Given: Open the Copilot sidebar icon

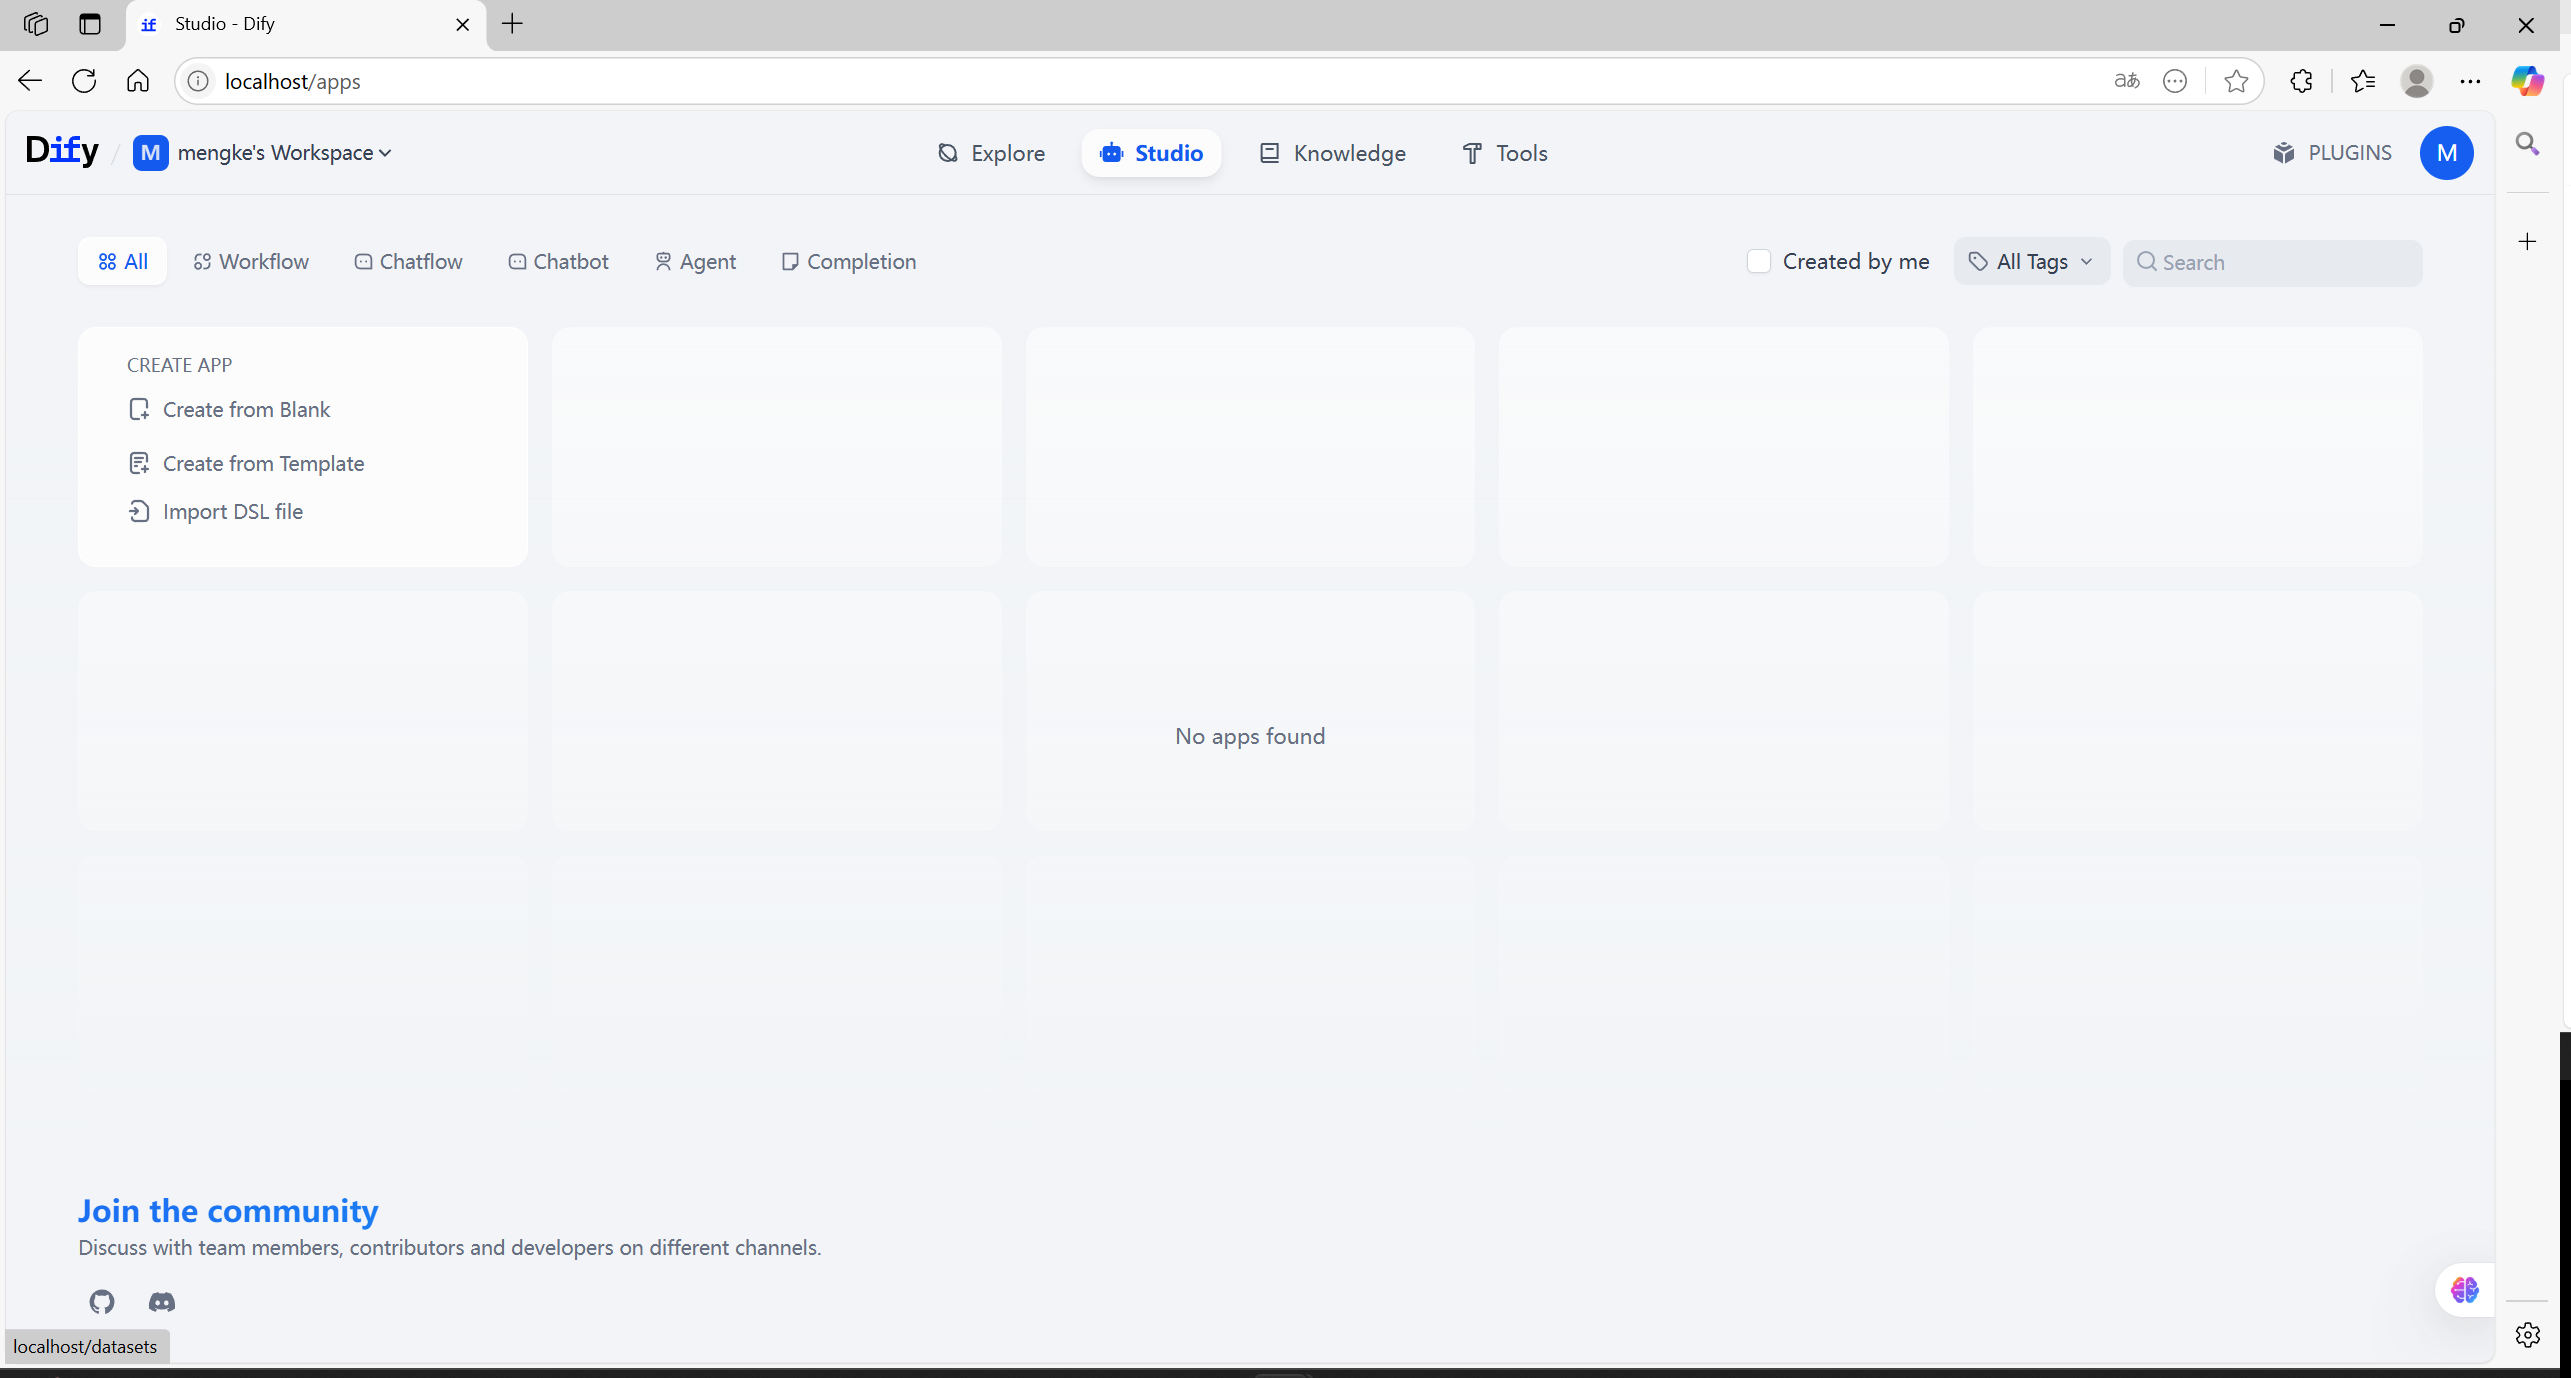Looking at the screenshot, I should pyautogui.click(x=2526, y=81).
